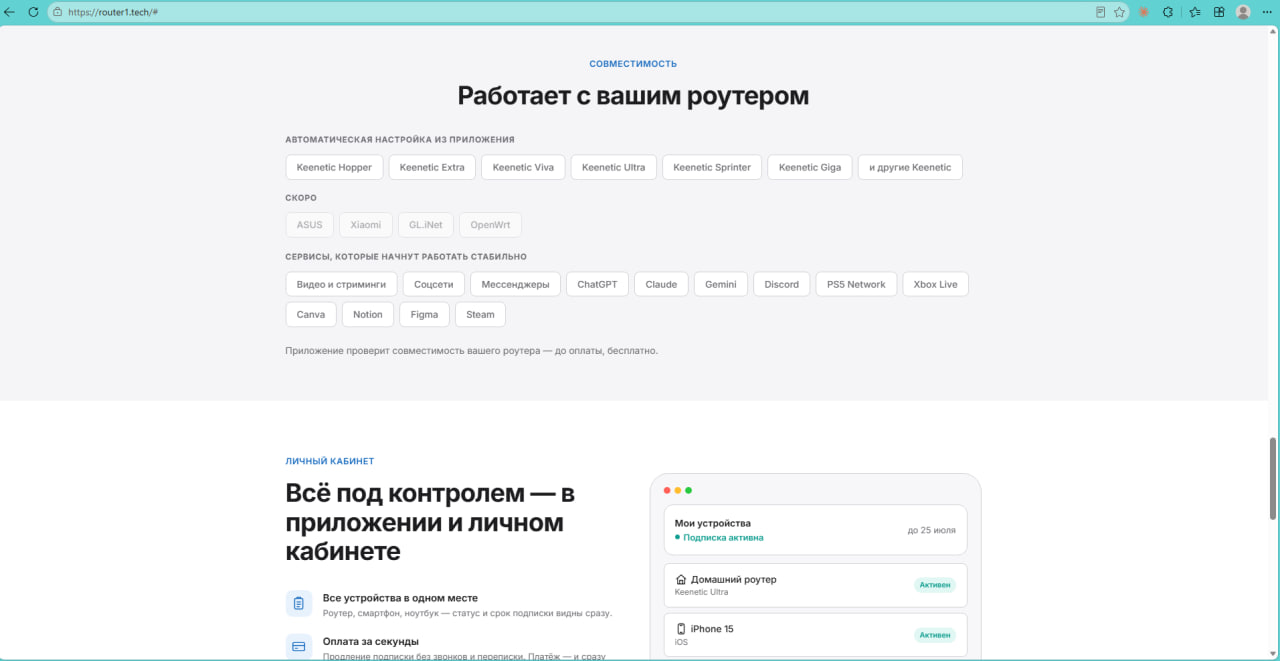This screenshot has height=661, width=1280.
Task: Click the phone icon in the iPhone 15 card
Action: (x=681, y=629)
